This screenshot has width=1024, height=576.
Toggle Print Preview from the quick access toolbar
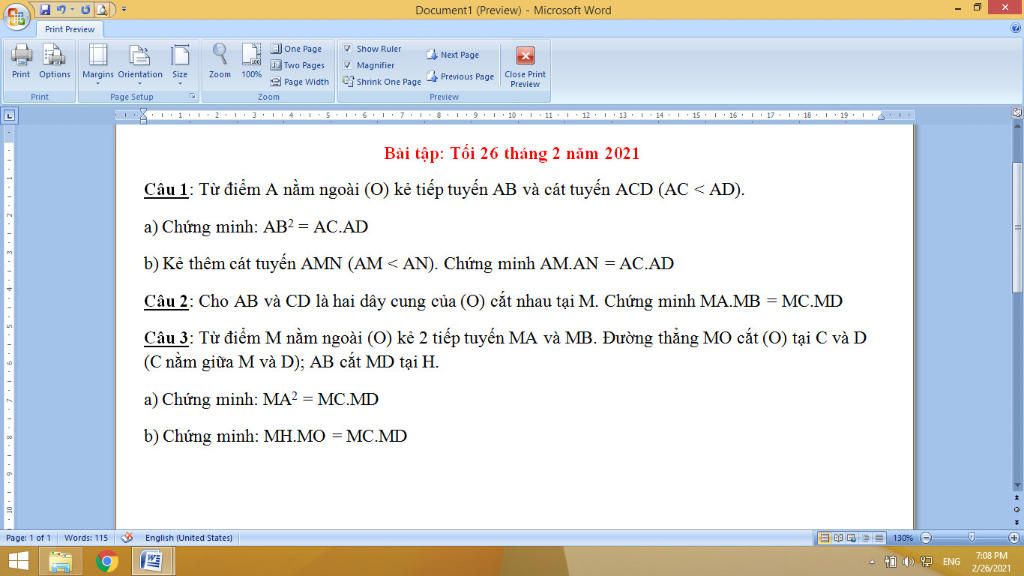pos(102,10)
